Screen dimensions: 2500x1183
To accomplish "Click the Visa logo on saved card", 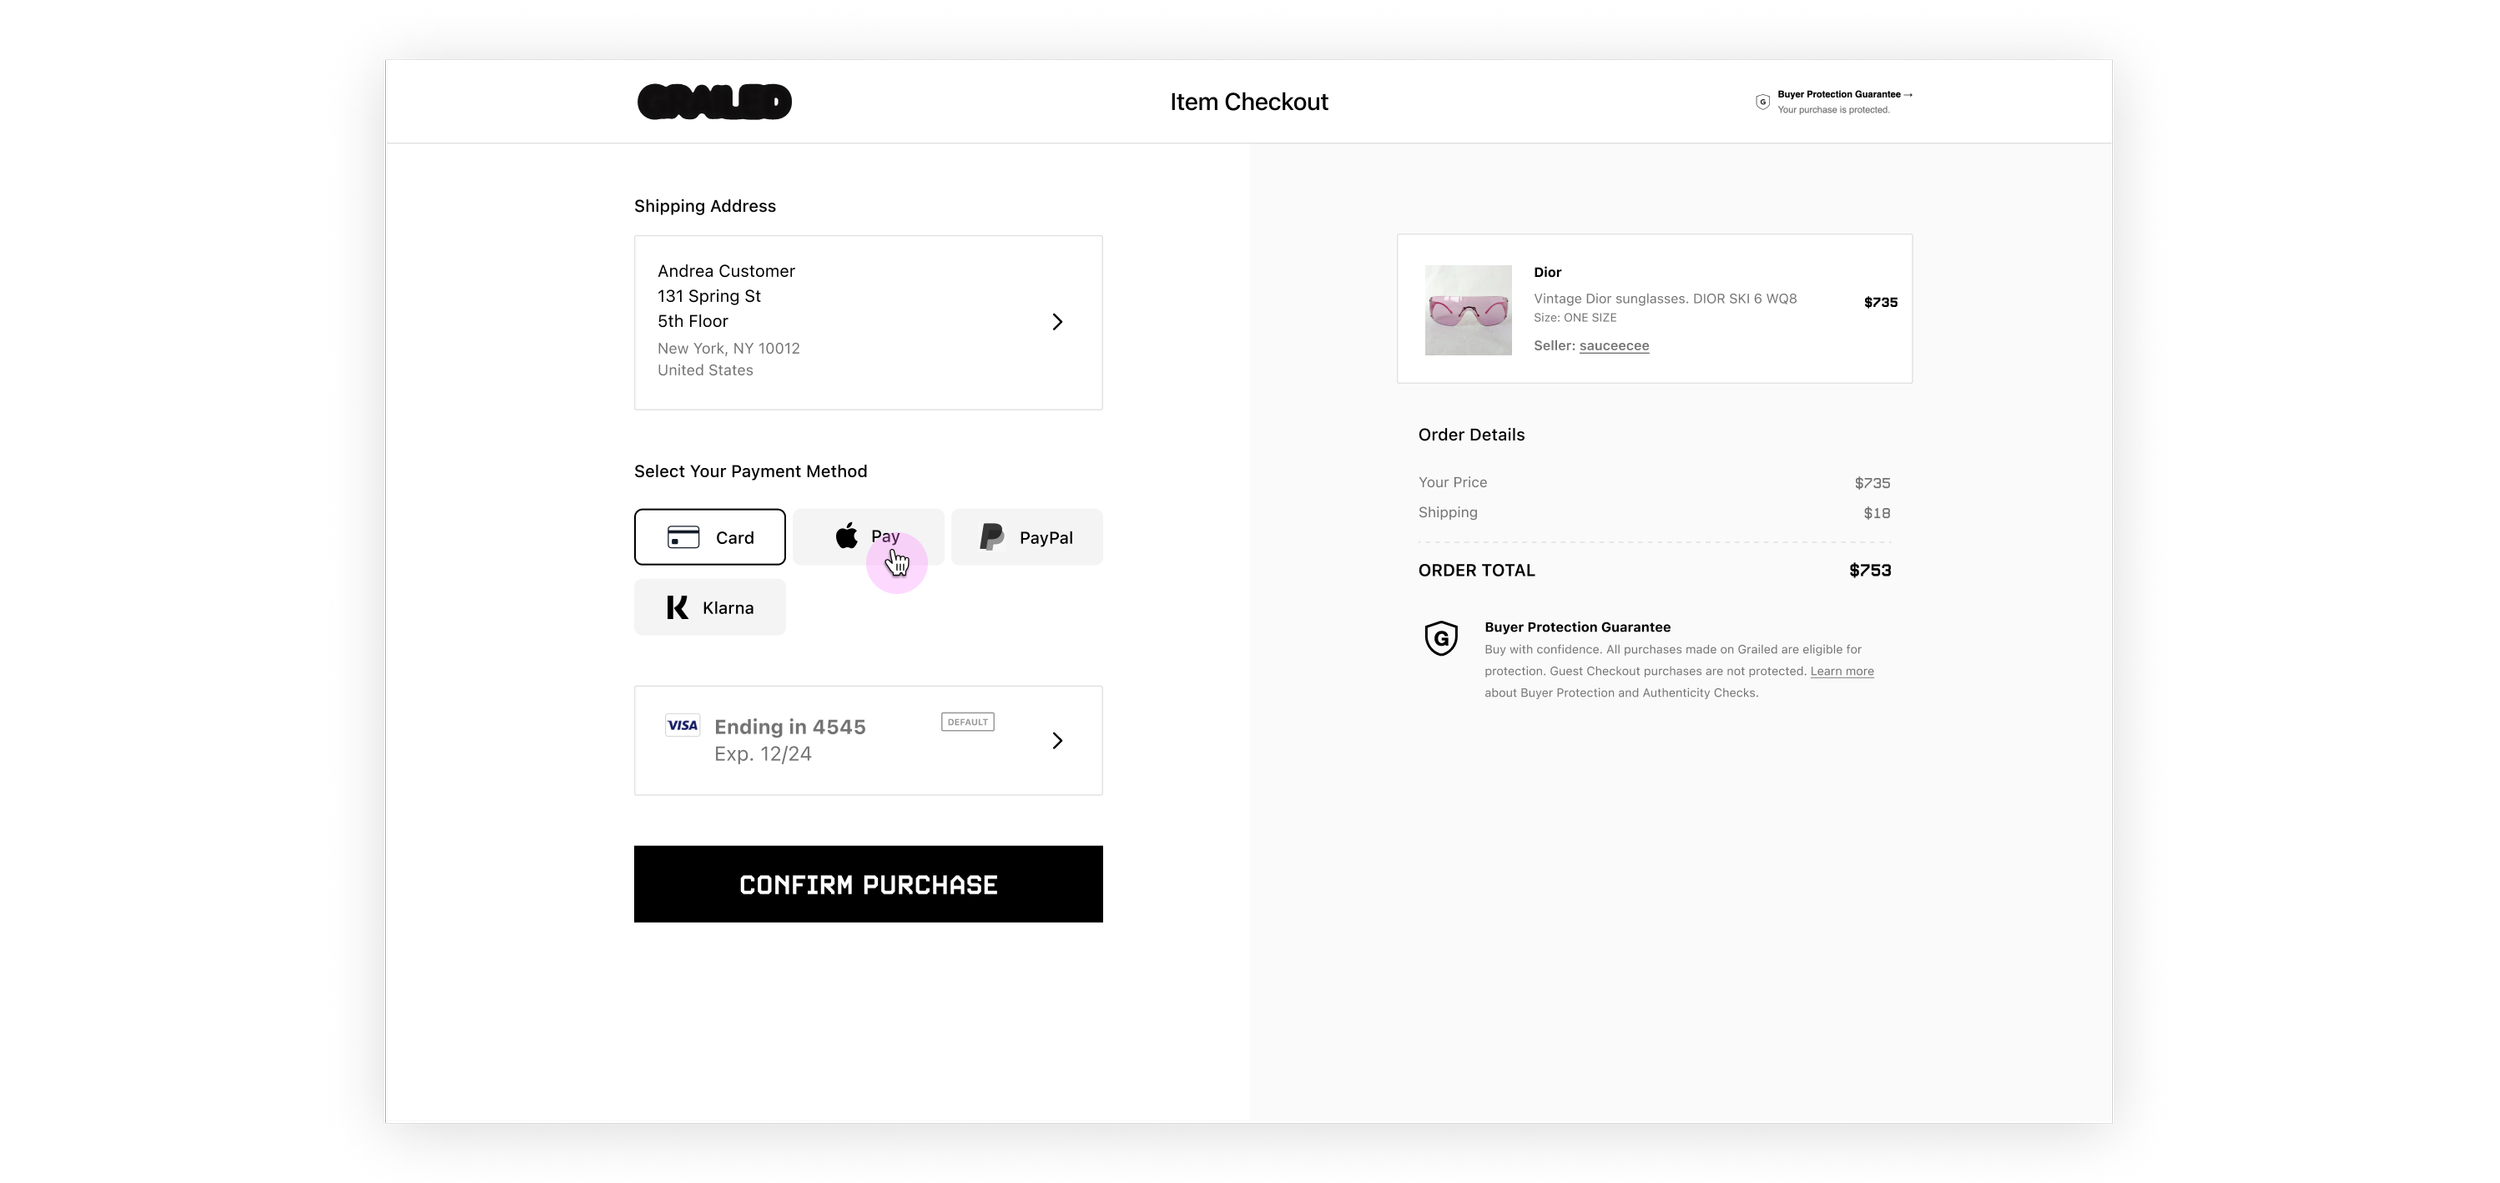I will tap(683, 725).
